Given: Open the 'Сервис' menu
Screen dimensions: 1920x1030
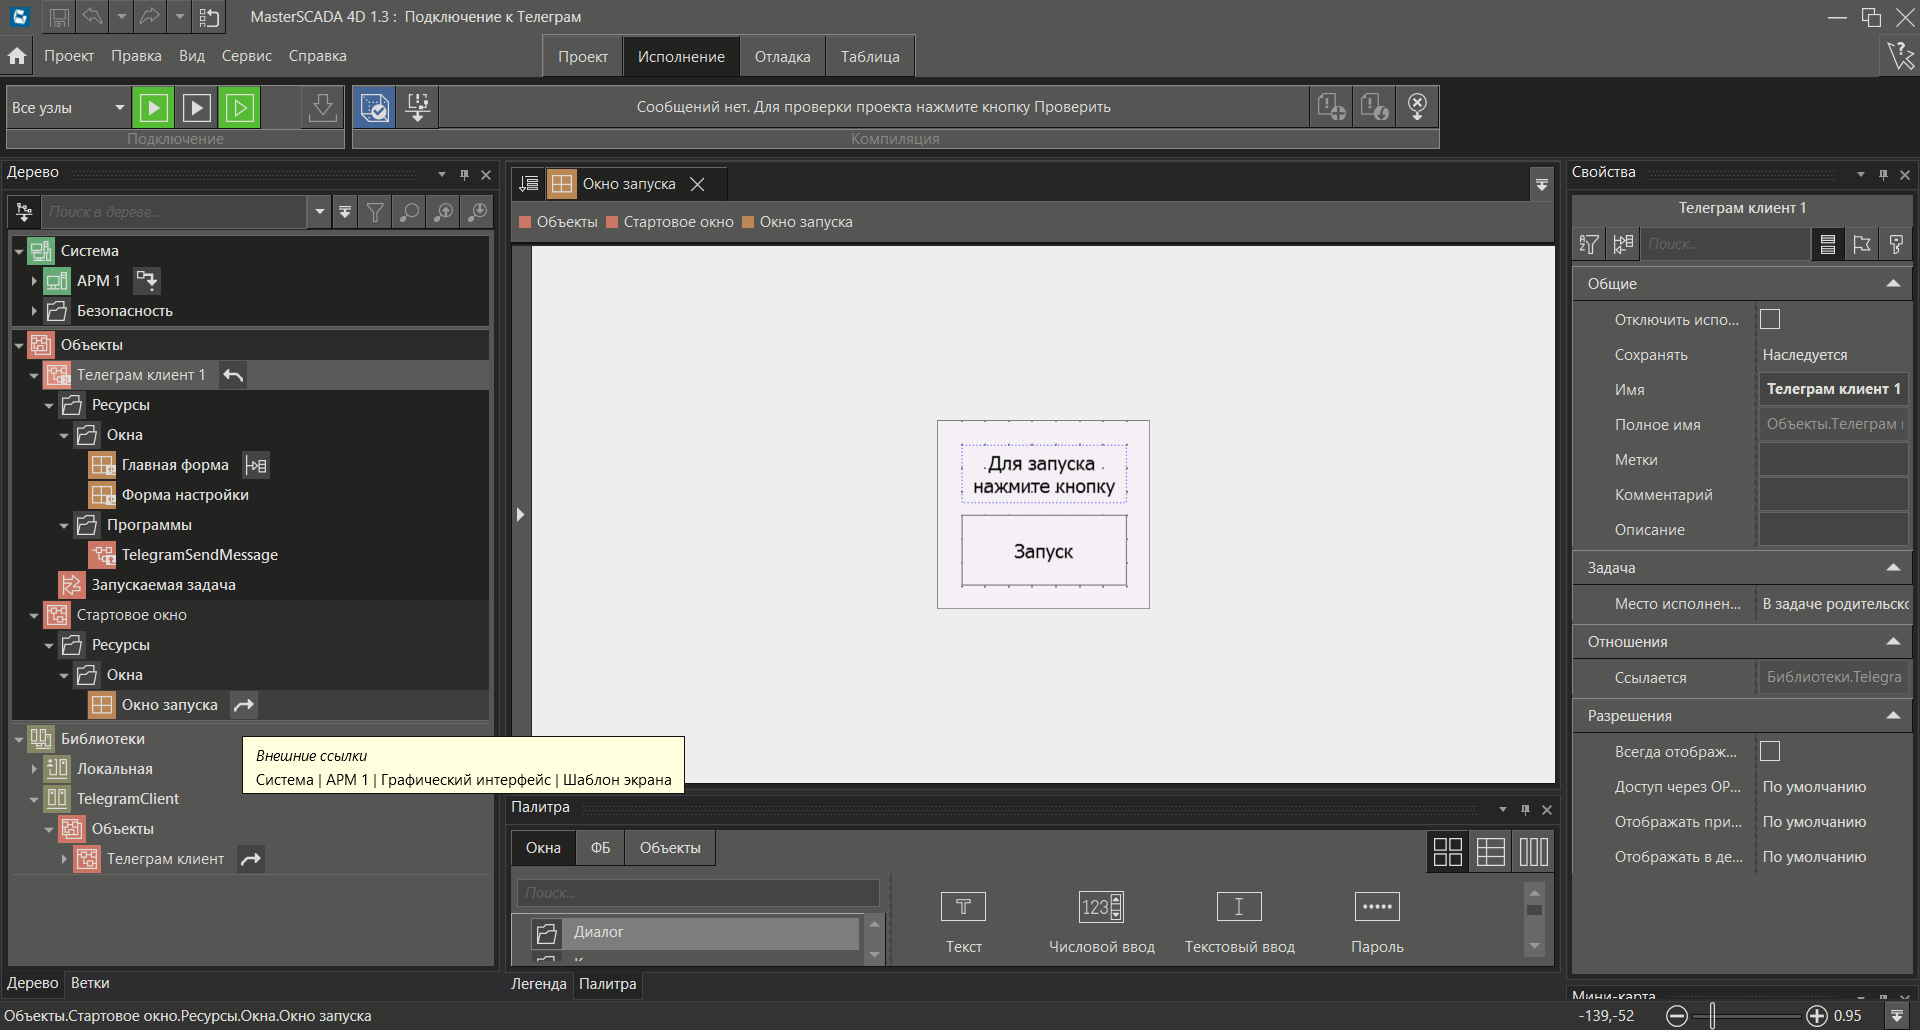Looking at the screenshot, I should (246, 56).
